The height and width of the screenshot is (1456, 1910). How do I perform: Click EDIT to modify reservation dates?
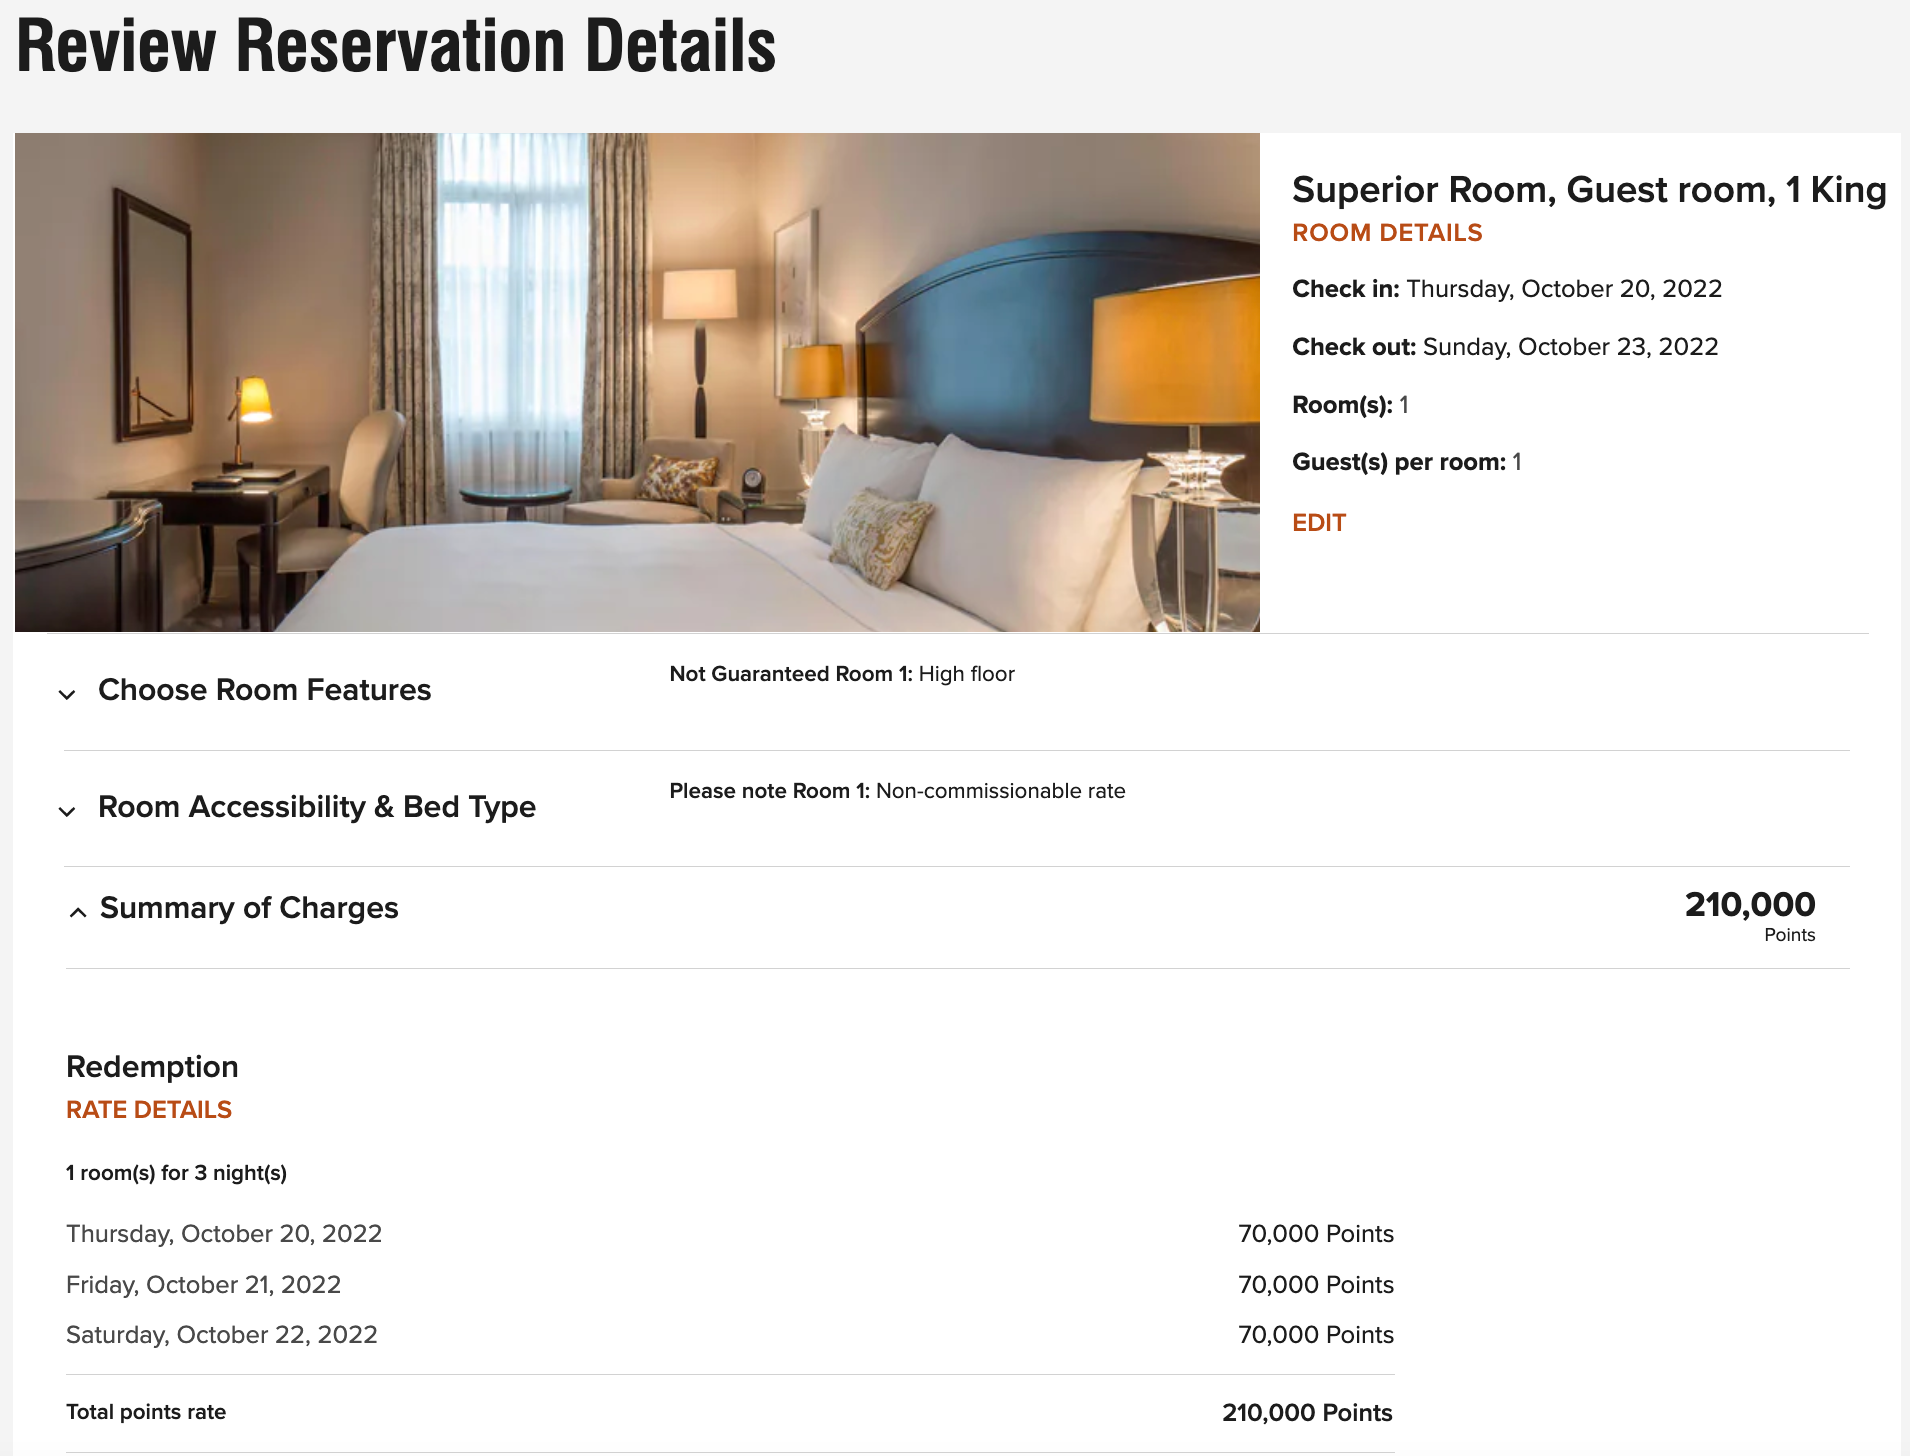tap(1318, 522)
